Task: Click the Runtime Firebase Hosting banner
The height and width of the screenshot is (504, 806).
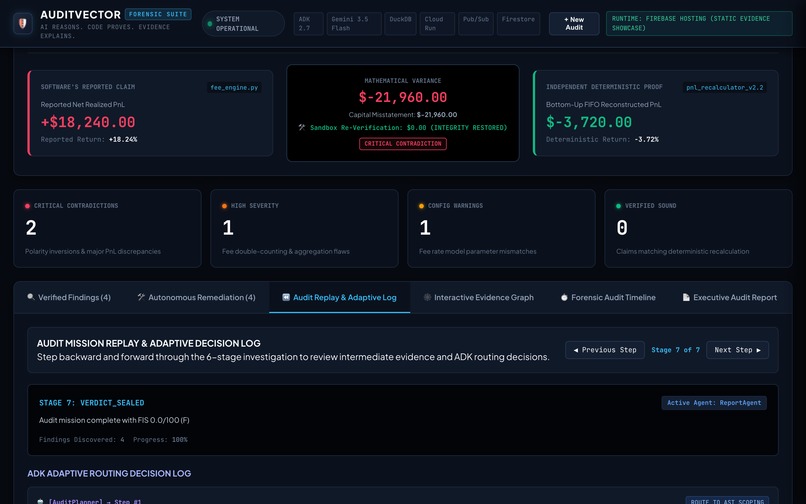Action: pyautogui.click(x=699, y=24)
